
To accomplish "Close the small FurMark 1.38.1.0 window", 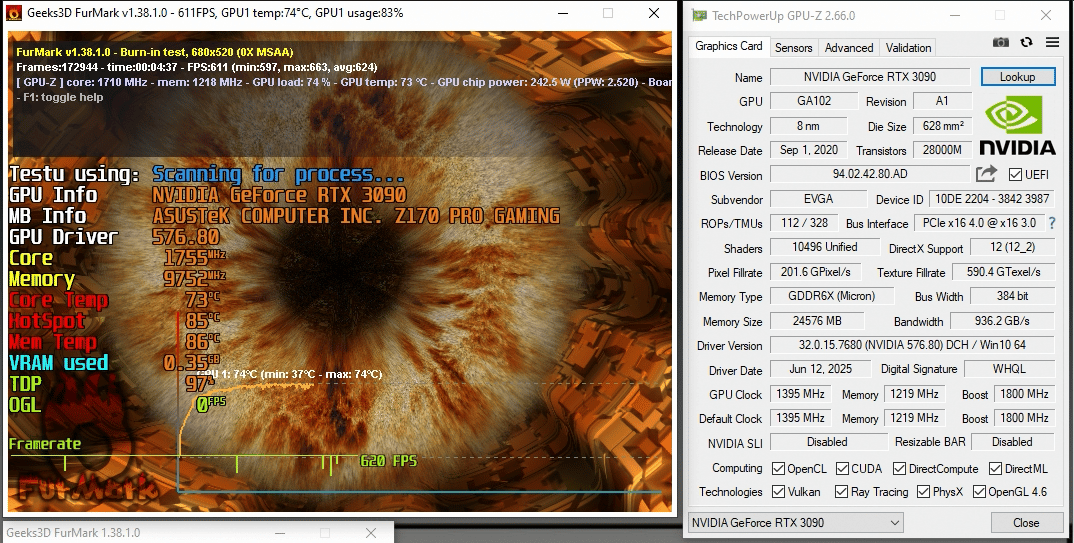I will (x=371, y=532).
